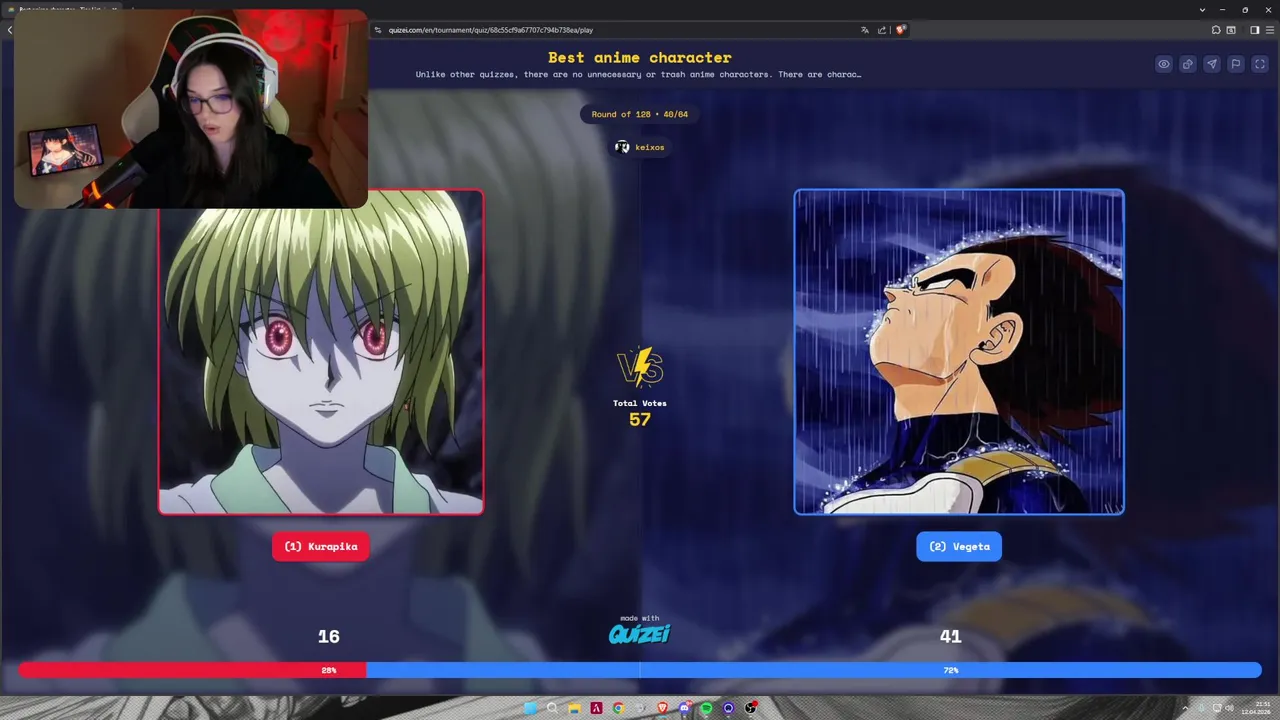Open File Explorer from taskbar
The height and width of the screenshot is (720, 1280).
click(x=574, y=708)
